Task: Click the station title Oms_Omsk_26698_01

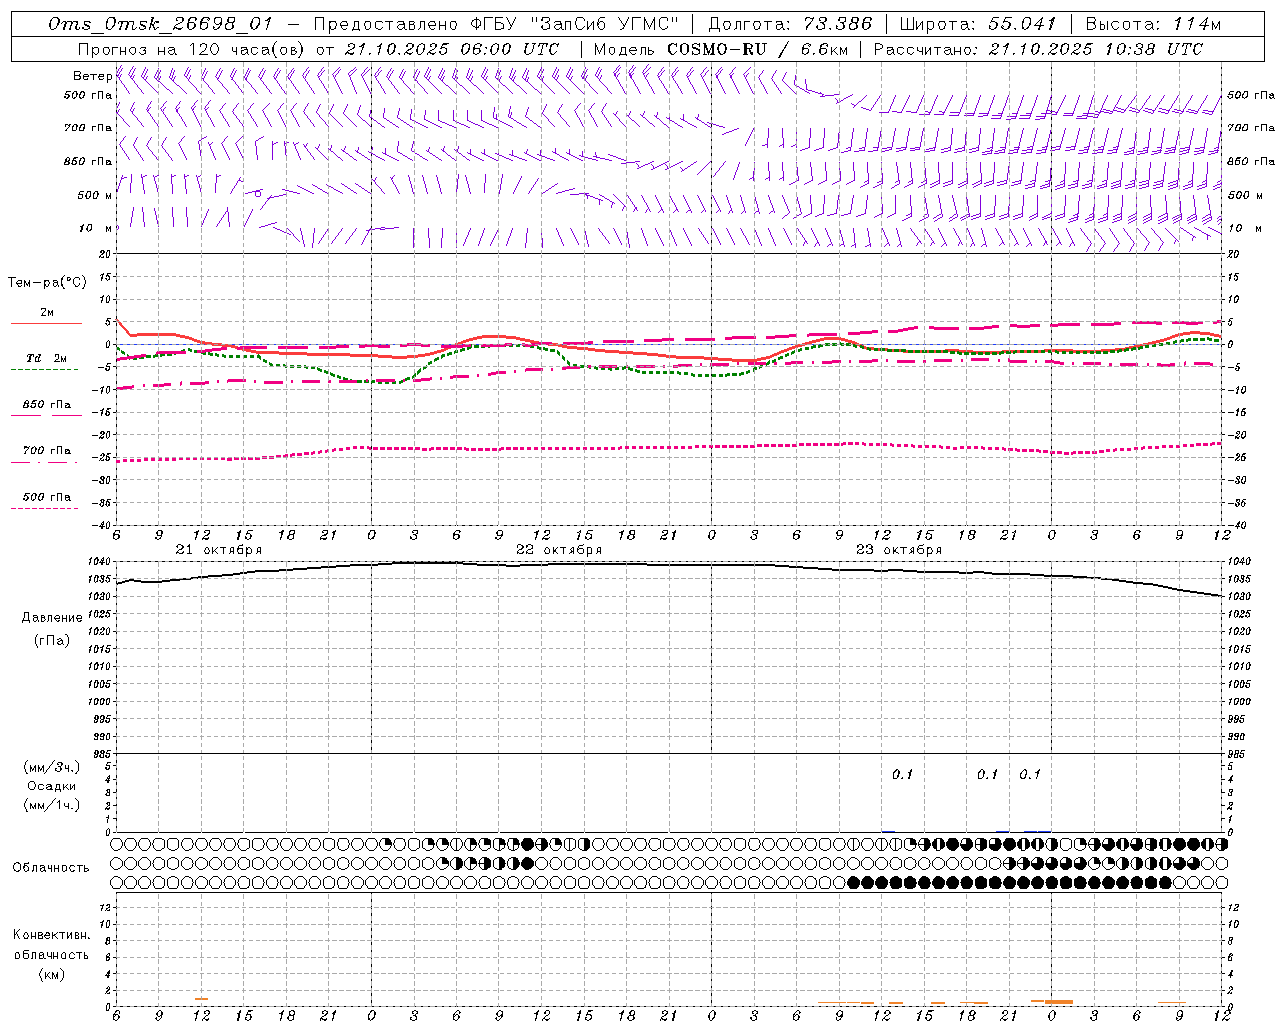Action: (x=161, y=23)
